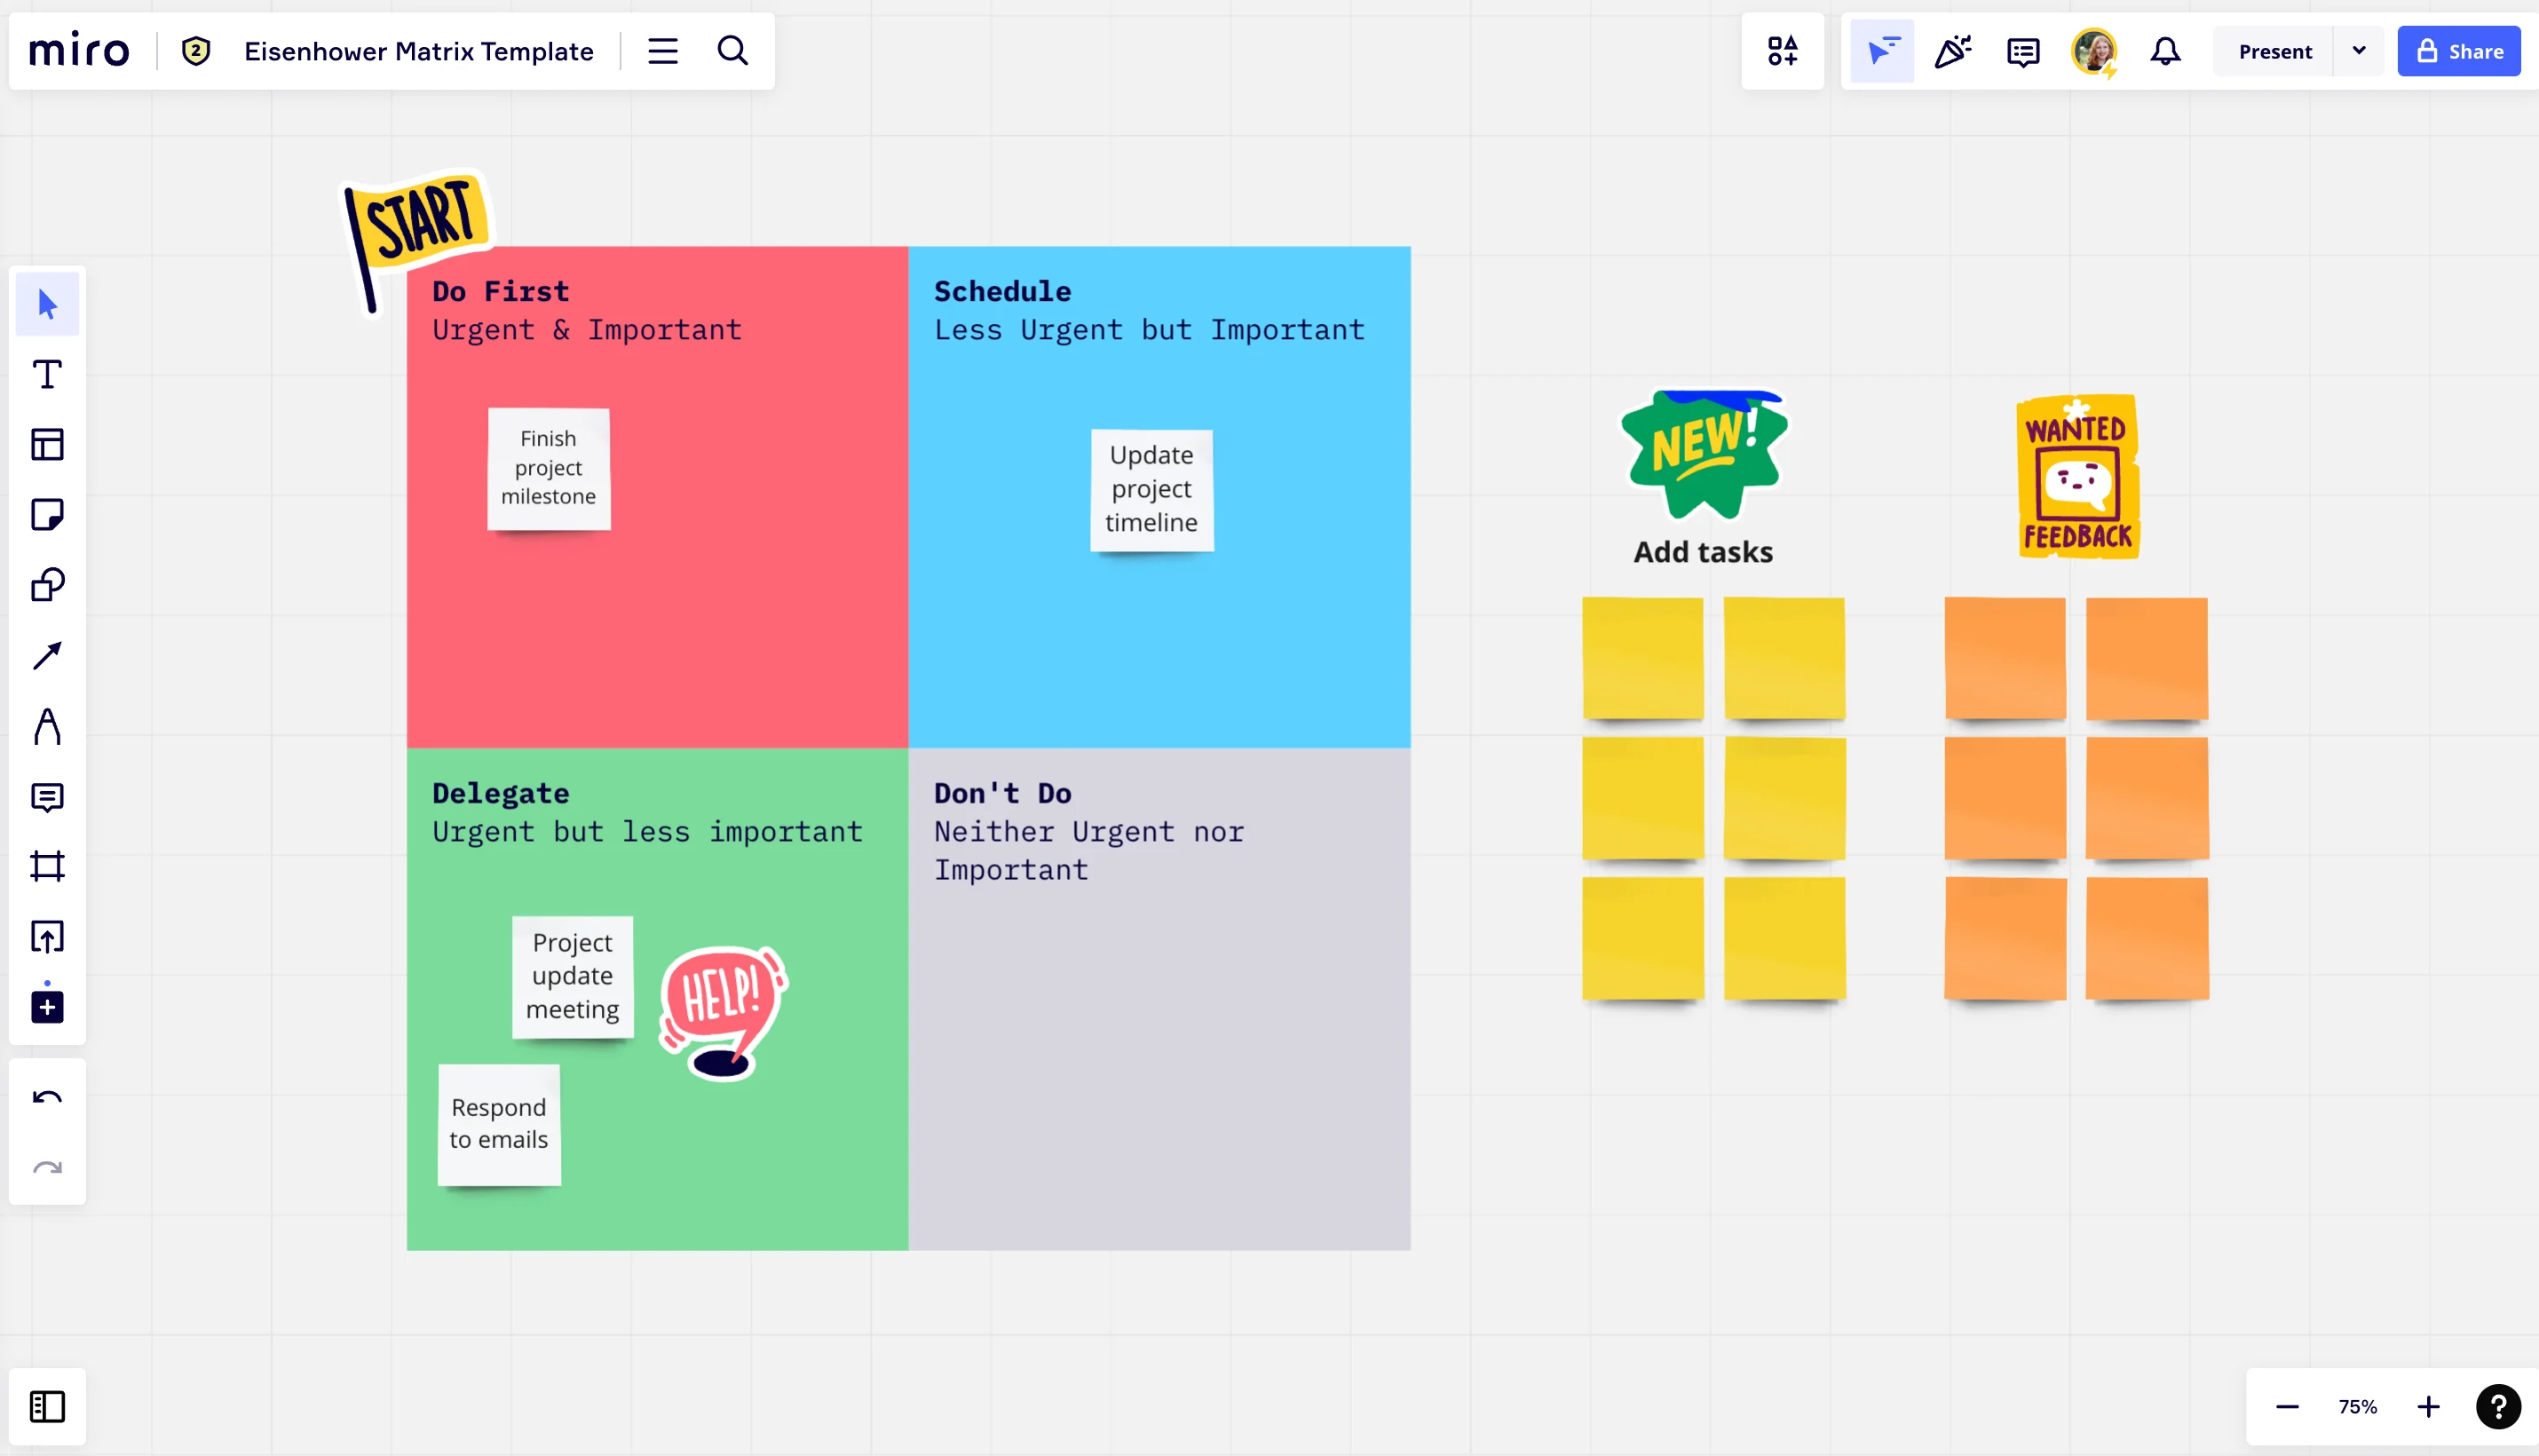Click the blue Share button

click(x=2459, y=51)
